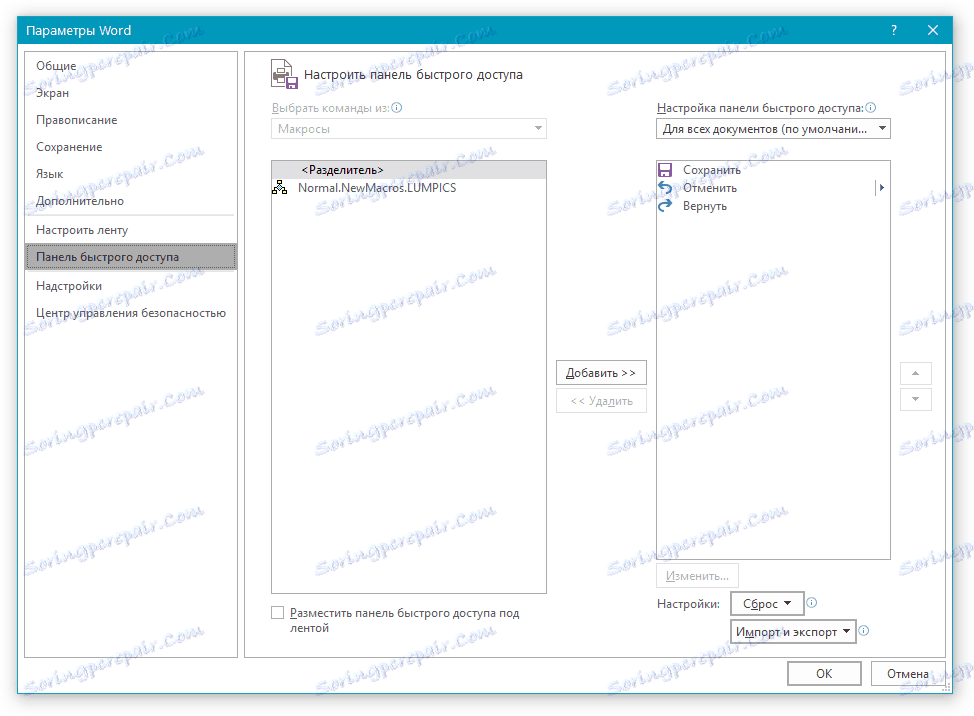
Task: Click info icon beside Импорт и экспорт
Action: (x=864, y=631)
